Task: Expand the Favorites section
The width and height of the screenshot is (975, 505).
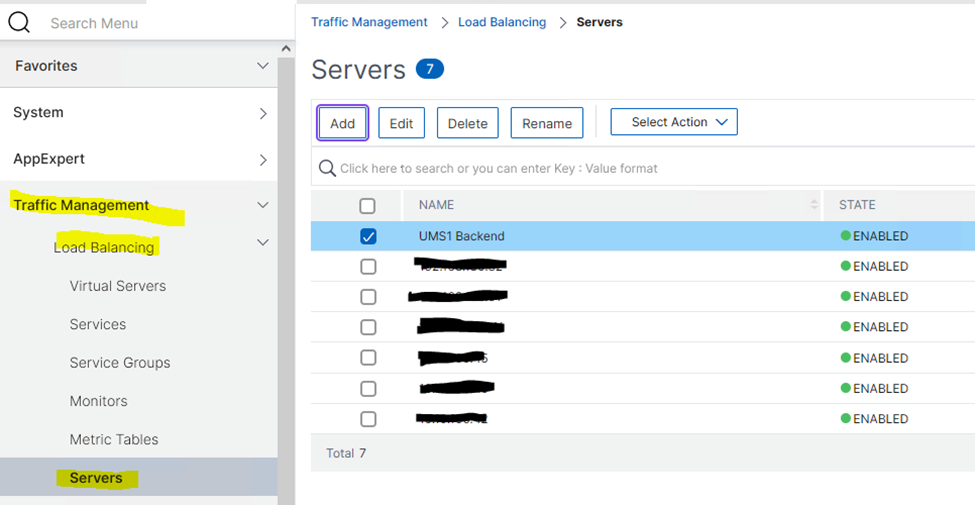Action: pyautogui.click(x=262, y=66)
